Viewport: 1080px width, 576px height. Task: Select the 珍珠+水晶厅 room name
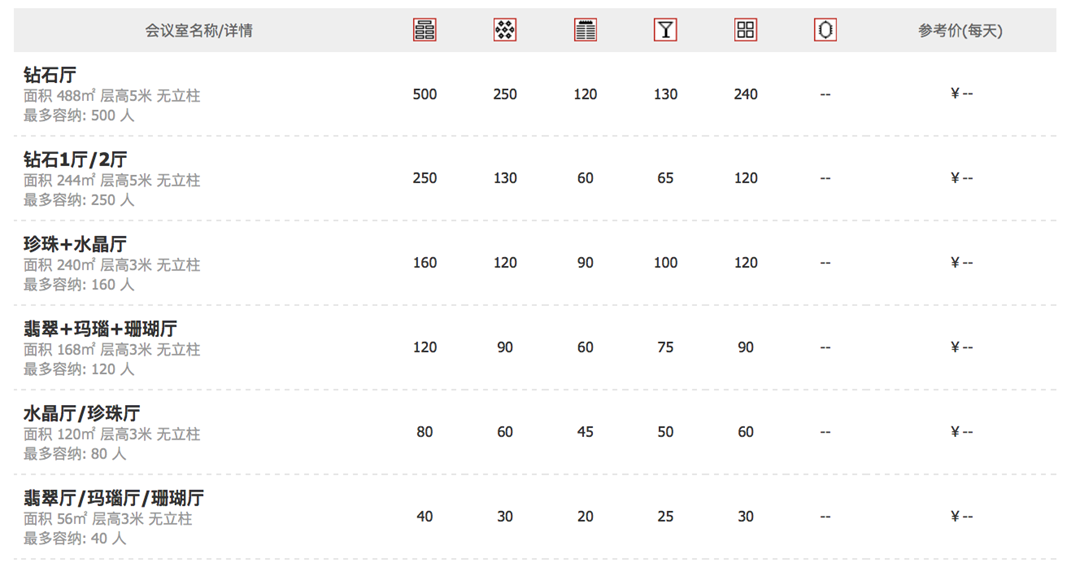pyautogui.click(x=75, y=244)
